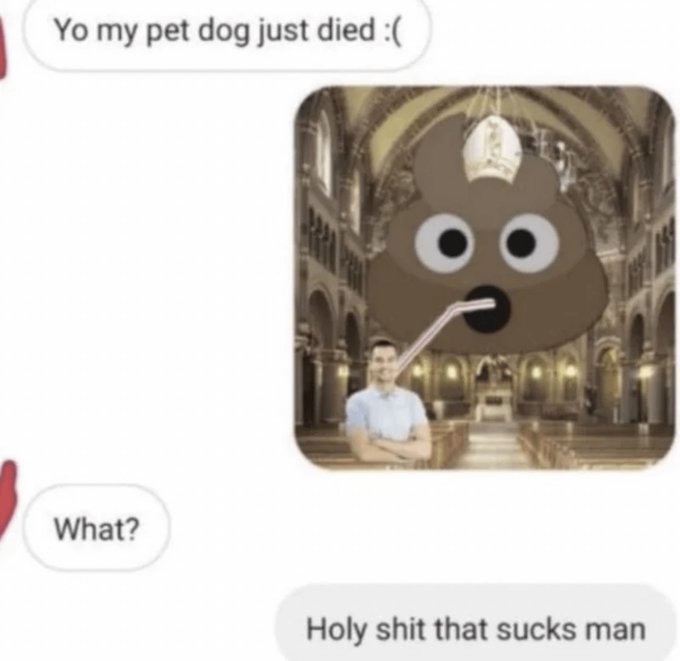Click the word "Holy" in the reply
Image resolution: width=680 pixels, height=661 pixels.
click(x=337, y=630)
